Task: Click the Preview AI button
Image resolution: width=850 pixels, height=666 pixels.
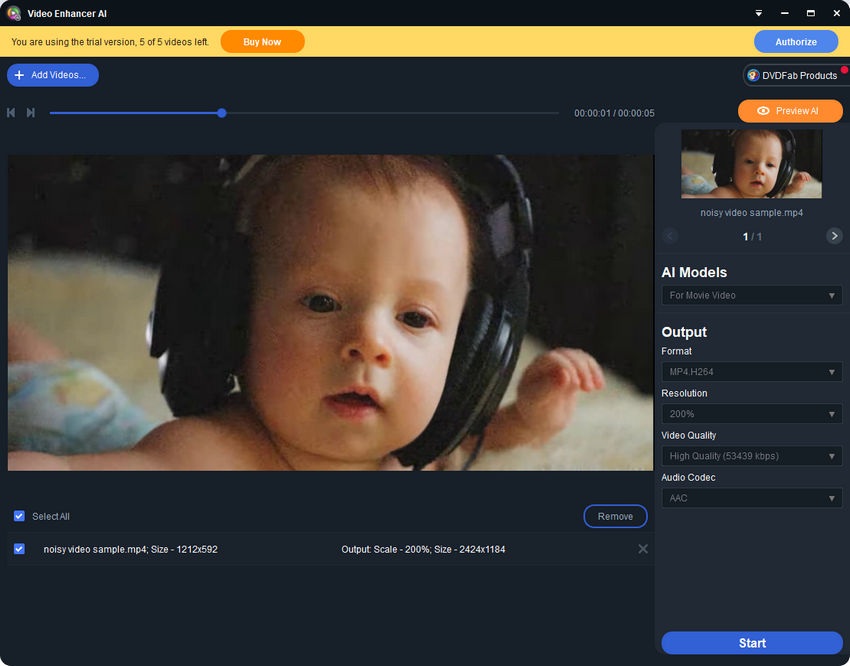Action: [790, 111]
